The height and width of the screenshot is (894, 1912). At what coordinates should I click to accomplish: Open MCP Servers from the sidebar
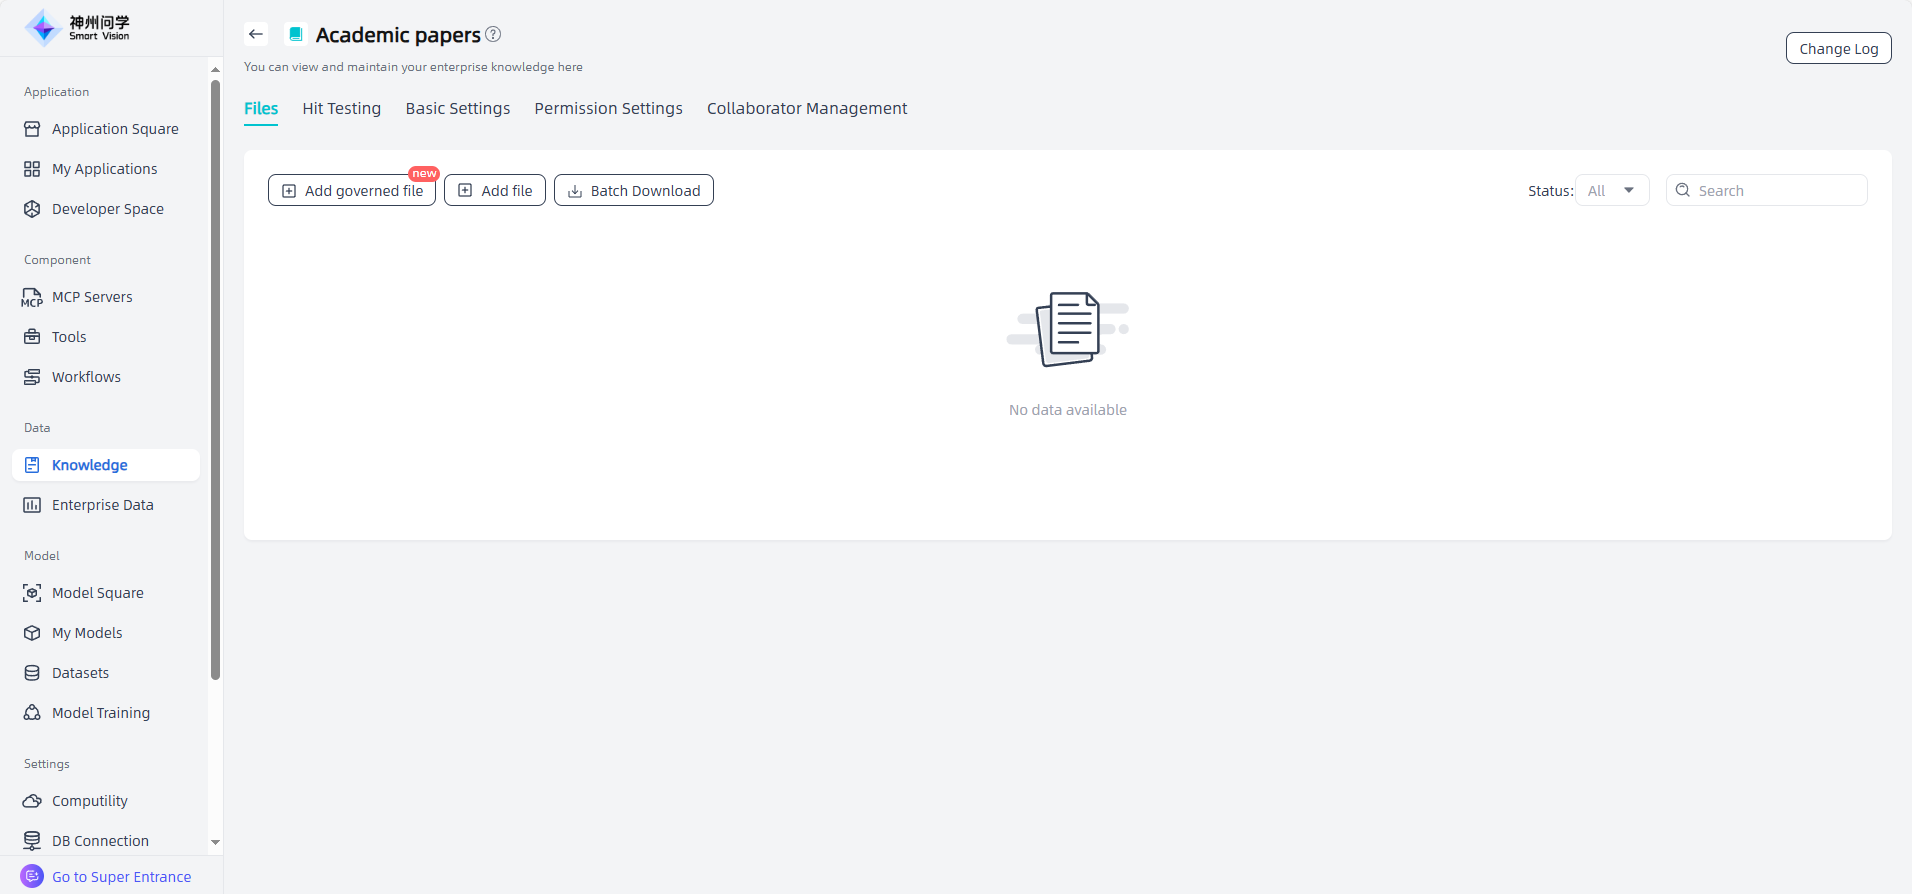92,297
